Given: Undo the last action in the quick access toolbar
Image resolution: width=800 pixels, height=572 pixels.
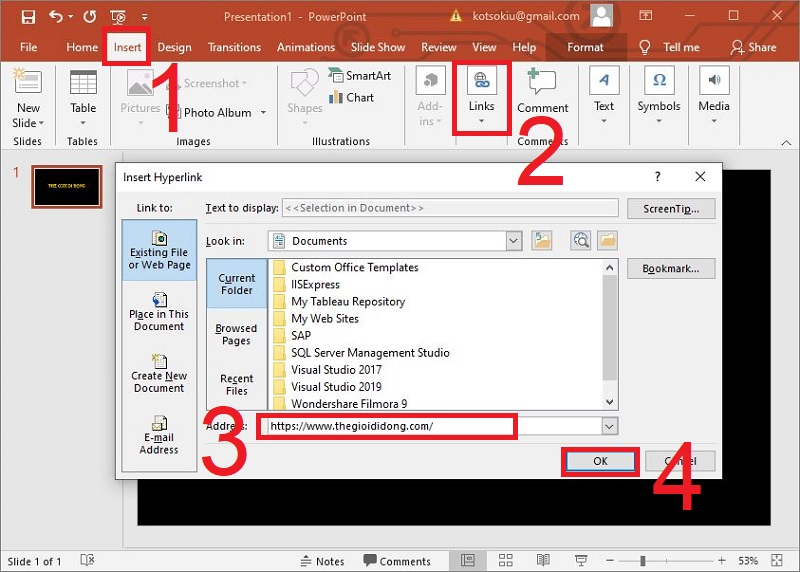Looking at the screenshot, I should 56,17.
